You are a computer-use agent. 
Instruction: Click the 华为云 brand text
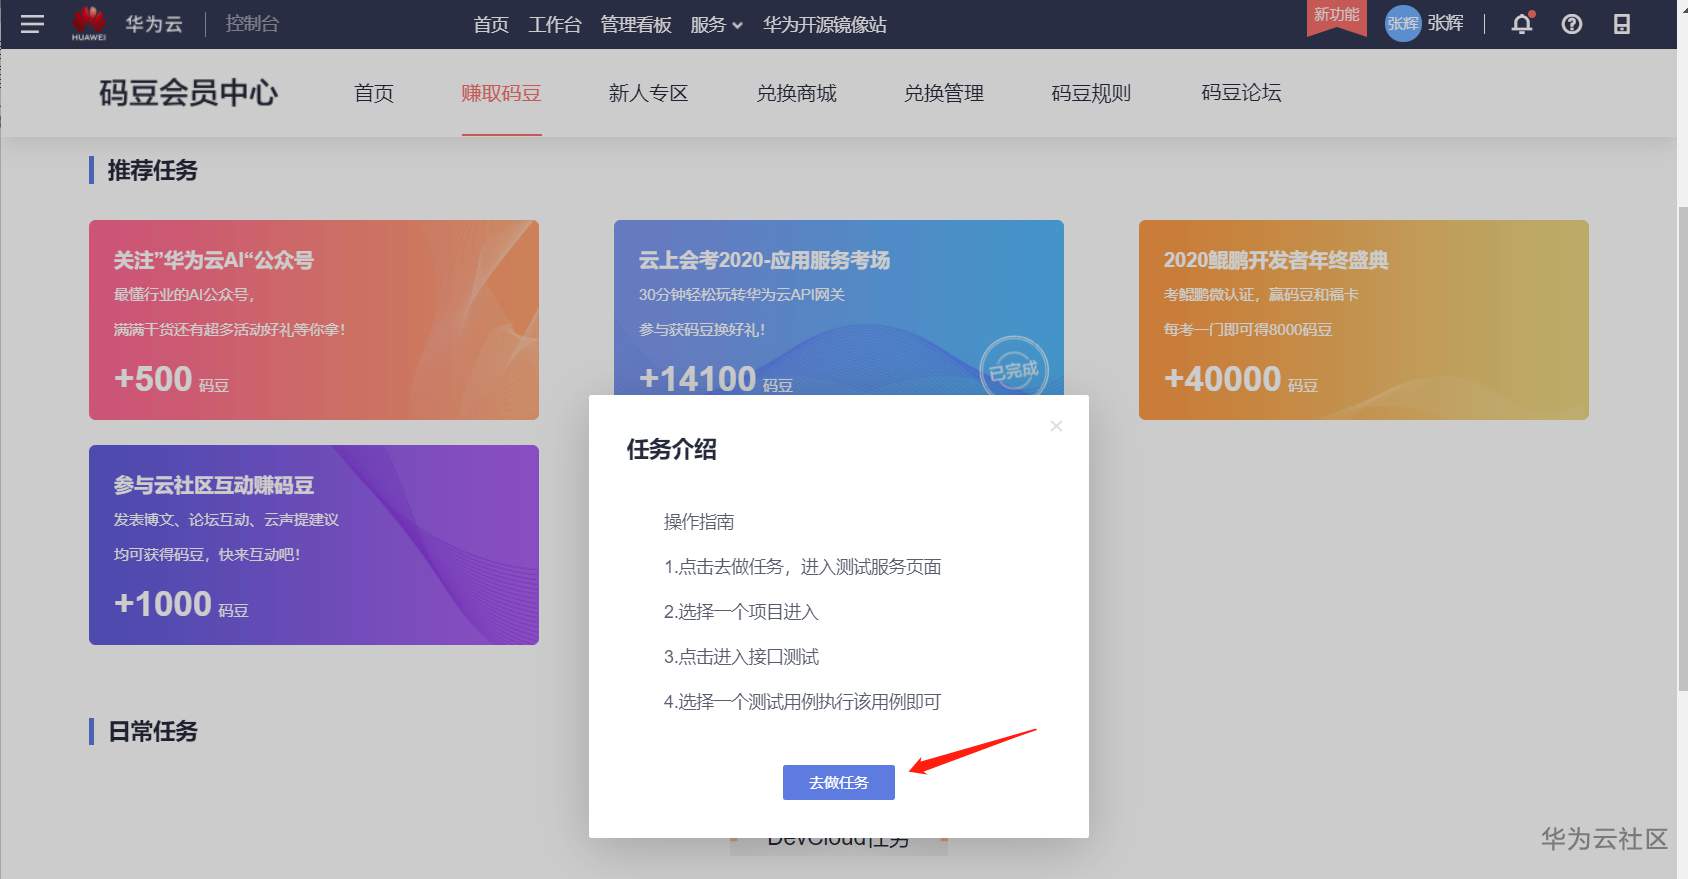click(154, 23)
